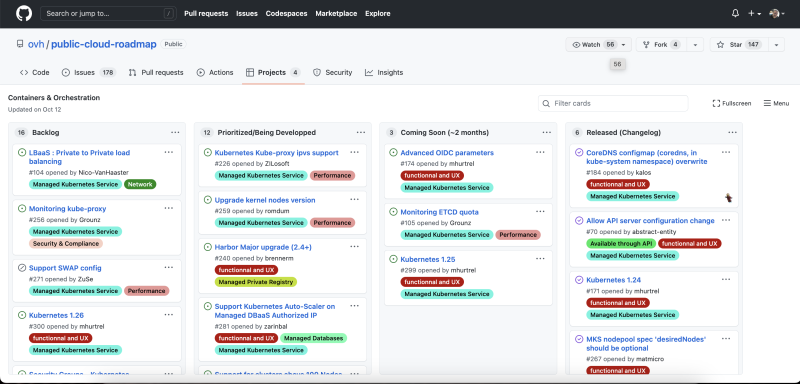Open the notifications bell
800x384 pixels.
click(x=735, y=14)
